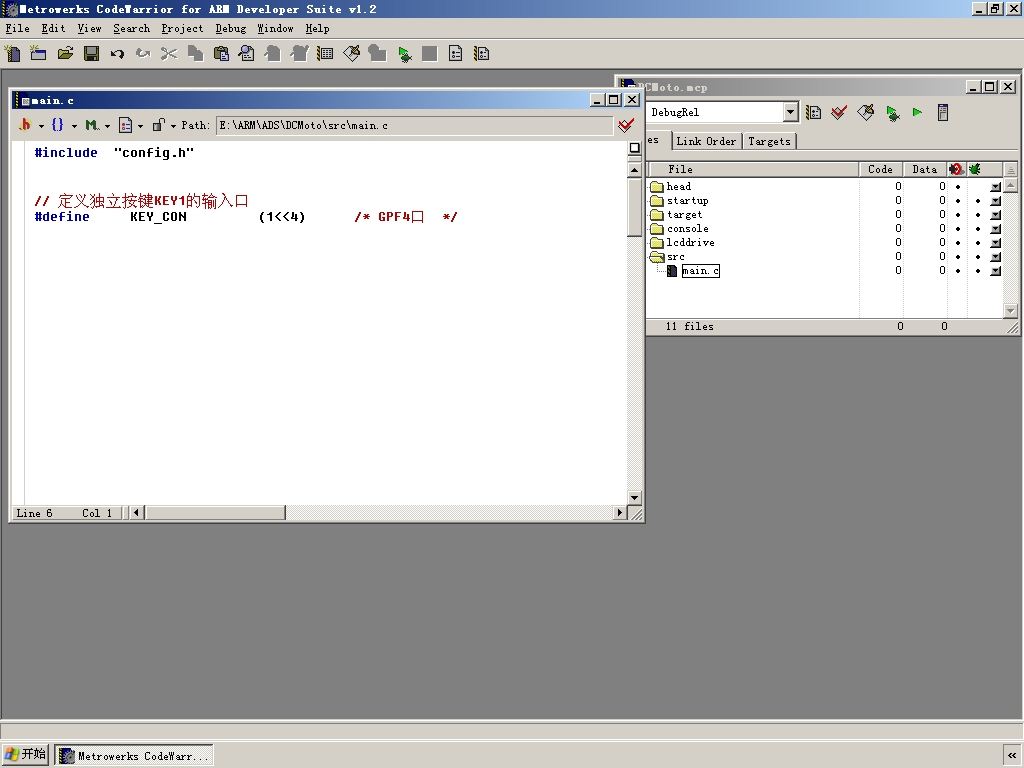Viewport: 1024px width, 768px height.
Task: Select main.c in the project file list
Action: 700,270
